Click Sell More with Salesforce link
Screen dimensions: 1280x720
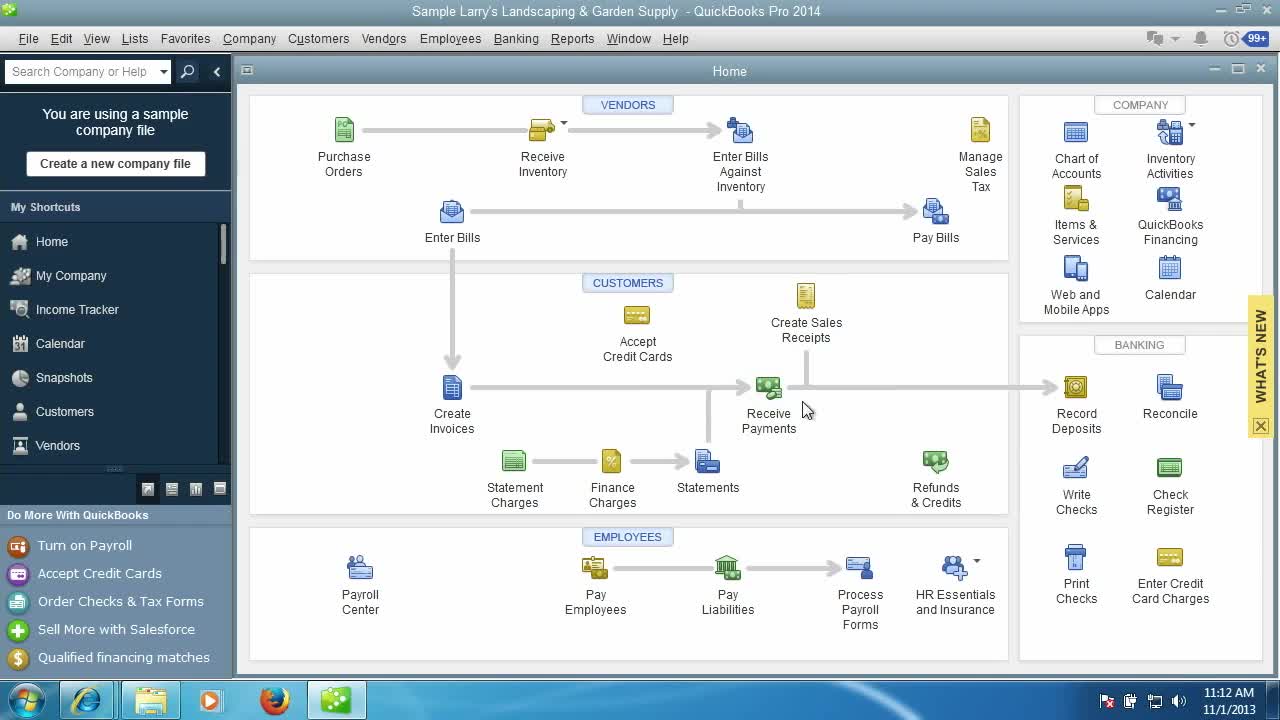click(x=116, y=629)
